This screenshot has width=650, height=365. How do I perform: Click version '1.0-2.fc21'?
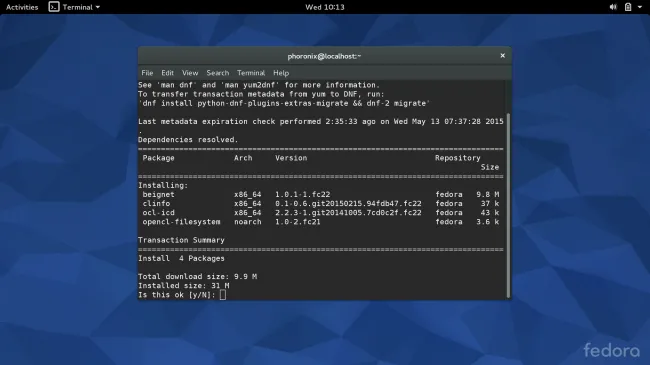[298, 221]
